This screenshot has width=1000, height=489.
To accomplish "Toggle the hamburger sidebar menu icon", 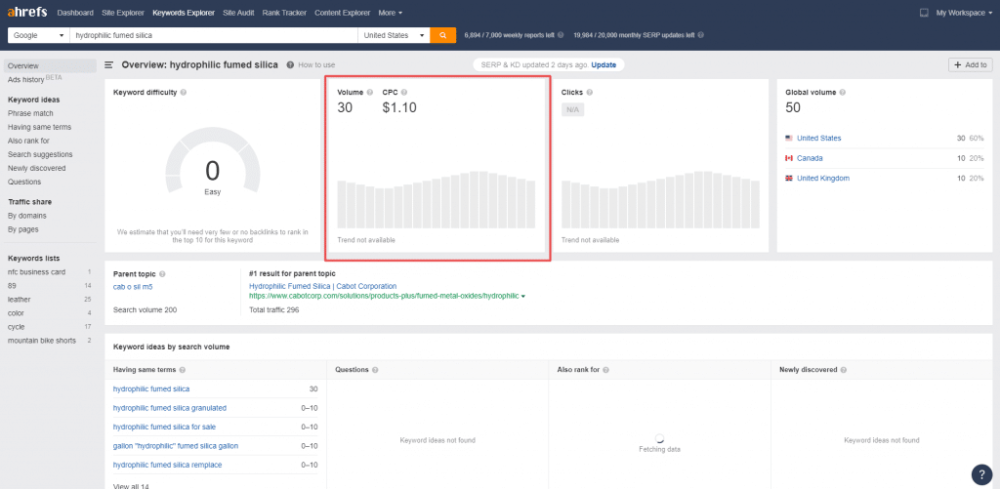I will pyautogui.click(x=109, y=65).
